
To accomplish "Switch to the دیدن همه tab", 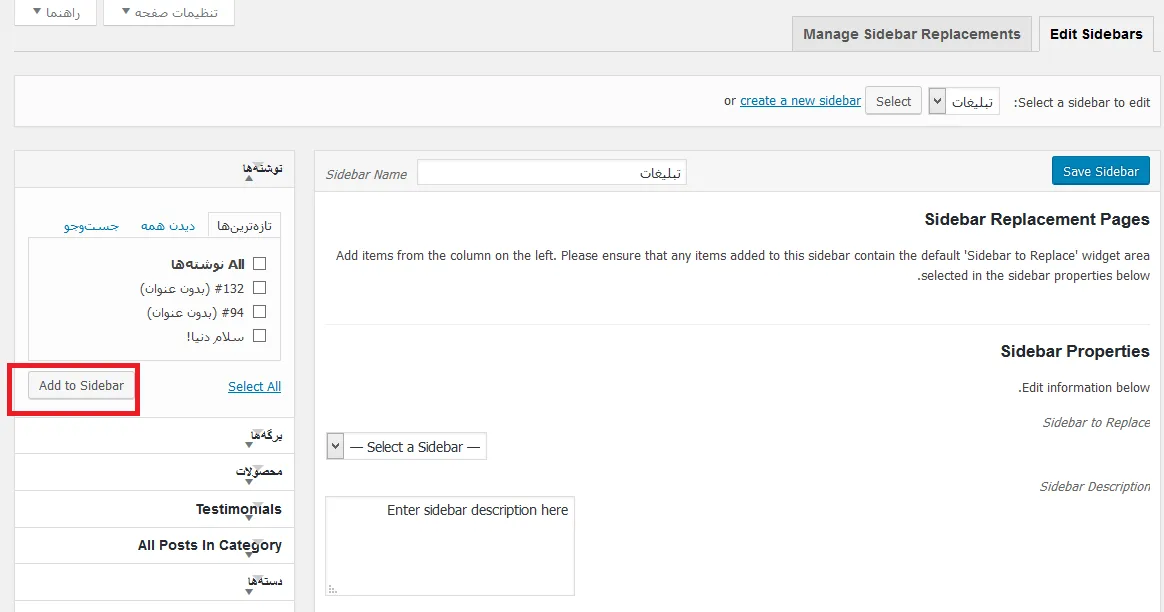I will point(168,226).
